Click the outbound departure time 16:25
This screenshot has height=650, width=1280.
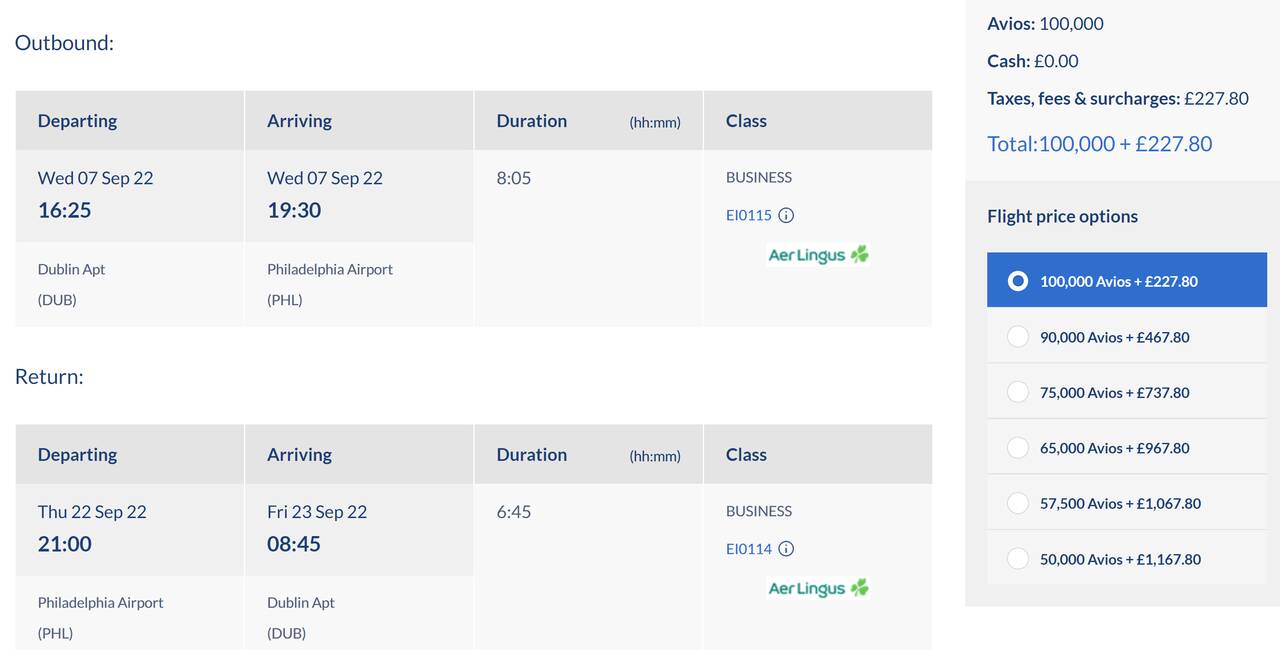[65, 210]
